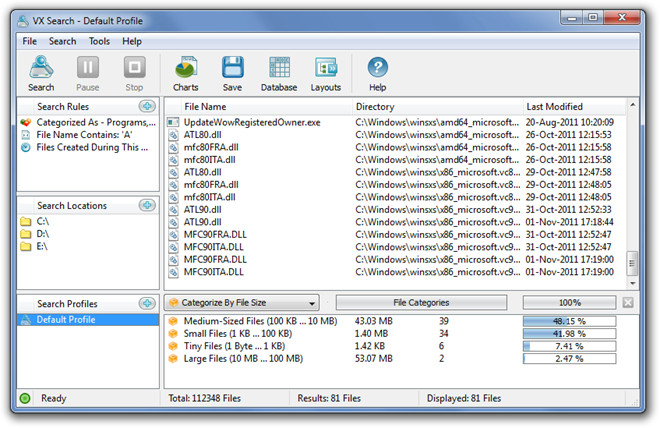
Task: Click the File Name Contains rule icon
Action: 26,135
